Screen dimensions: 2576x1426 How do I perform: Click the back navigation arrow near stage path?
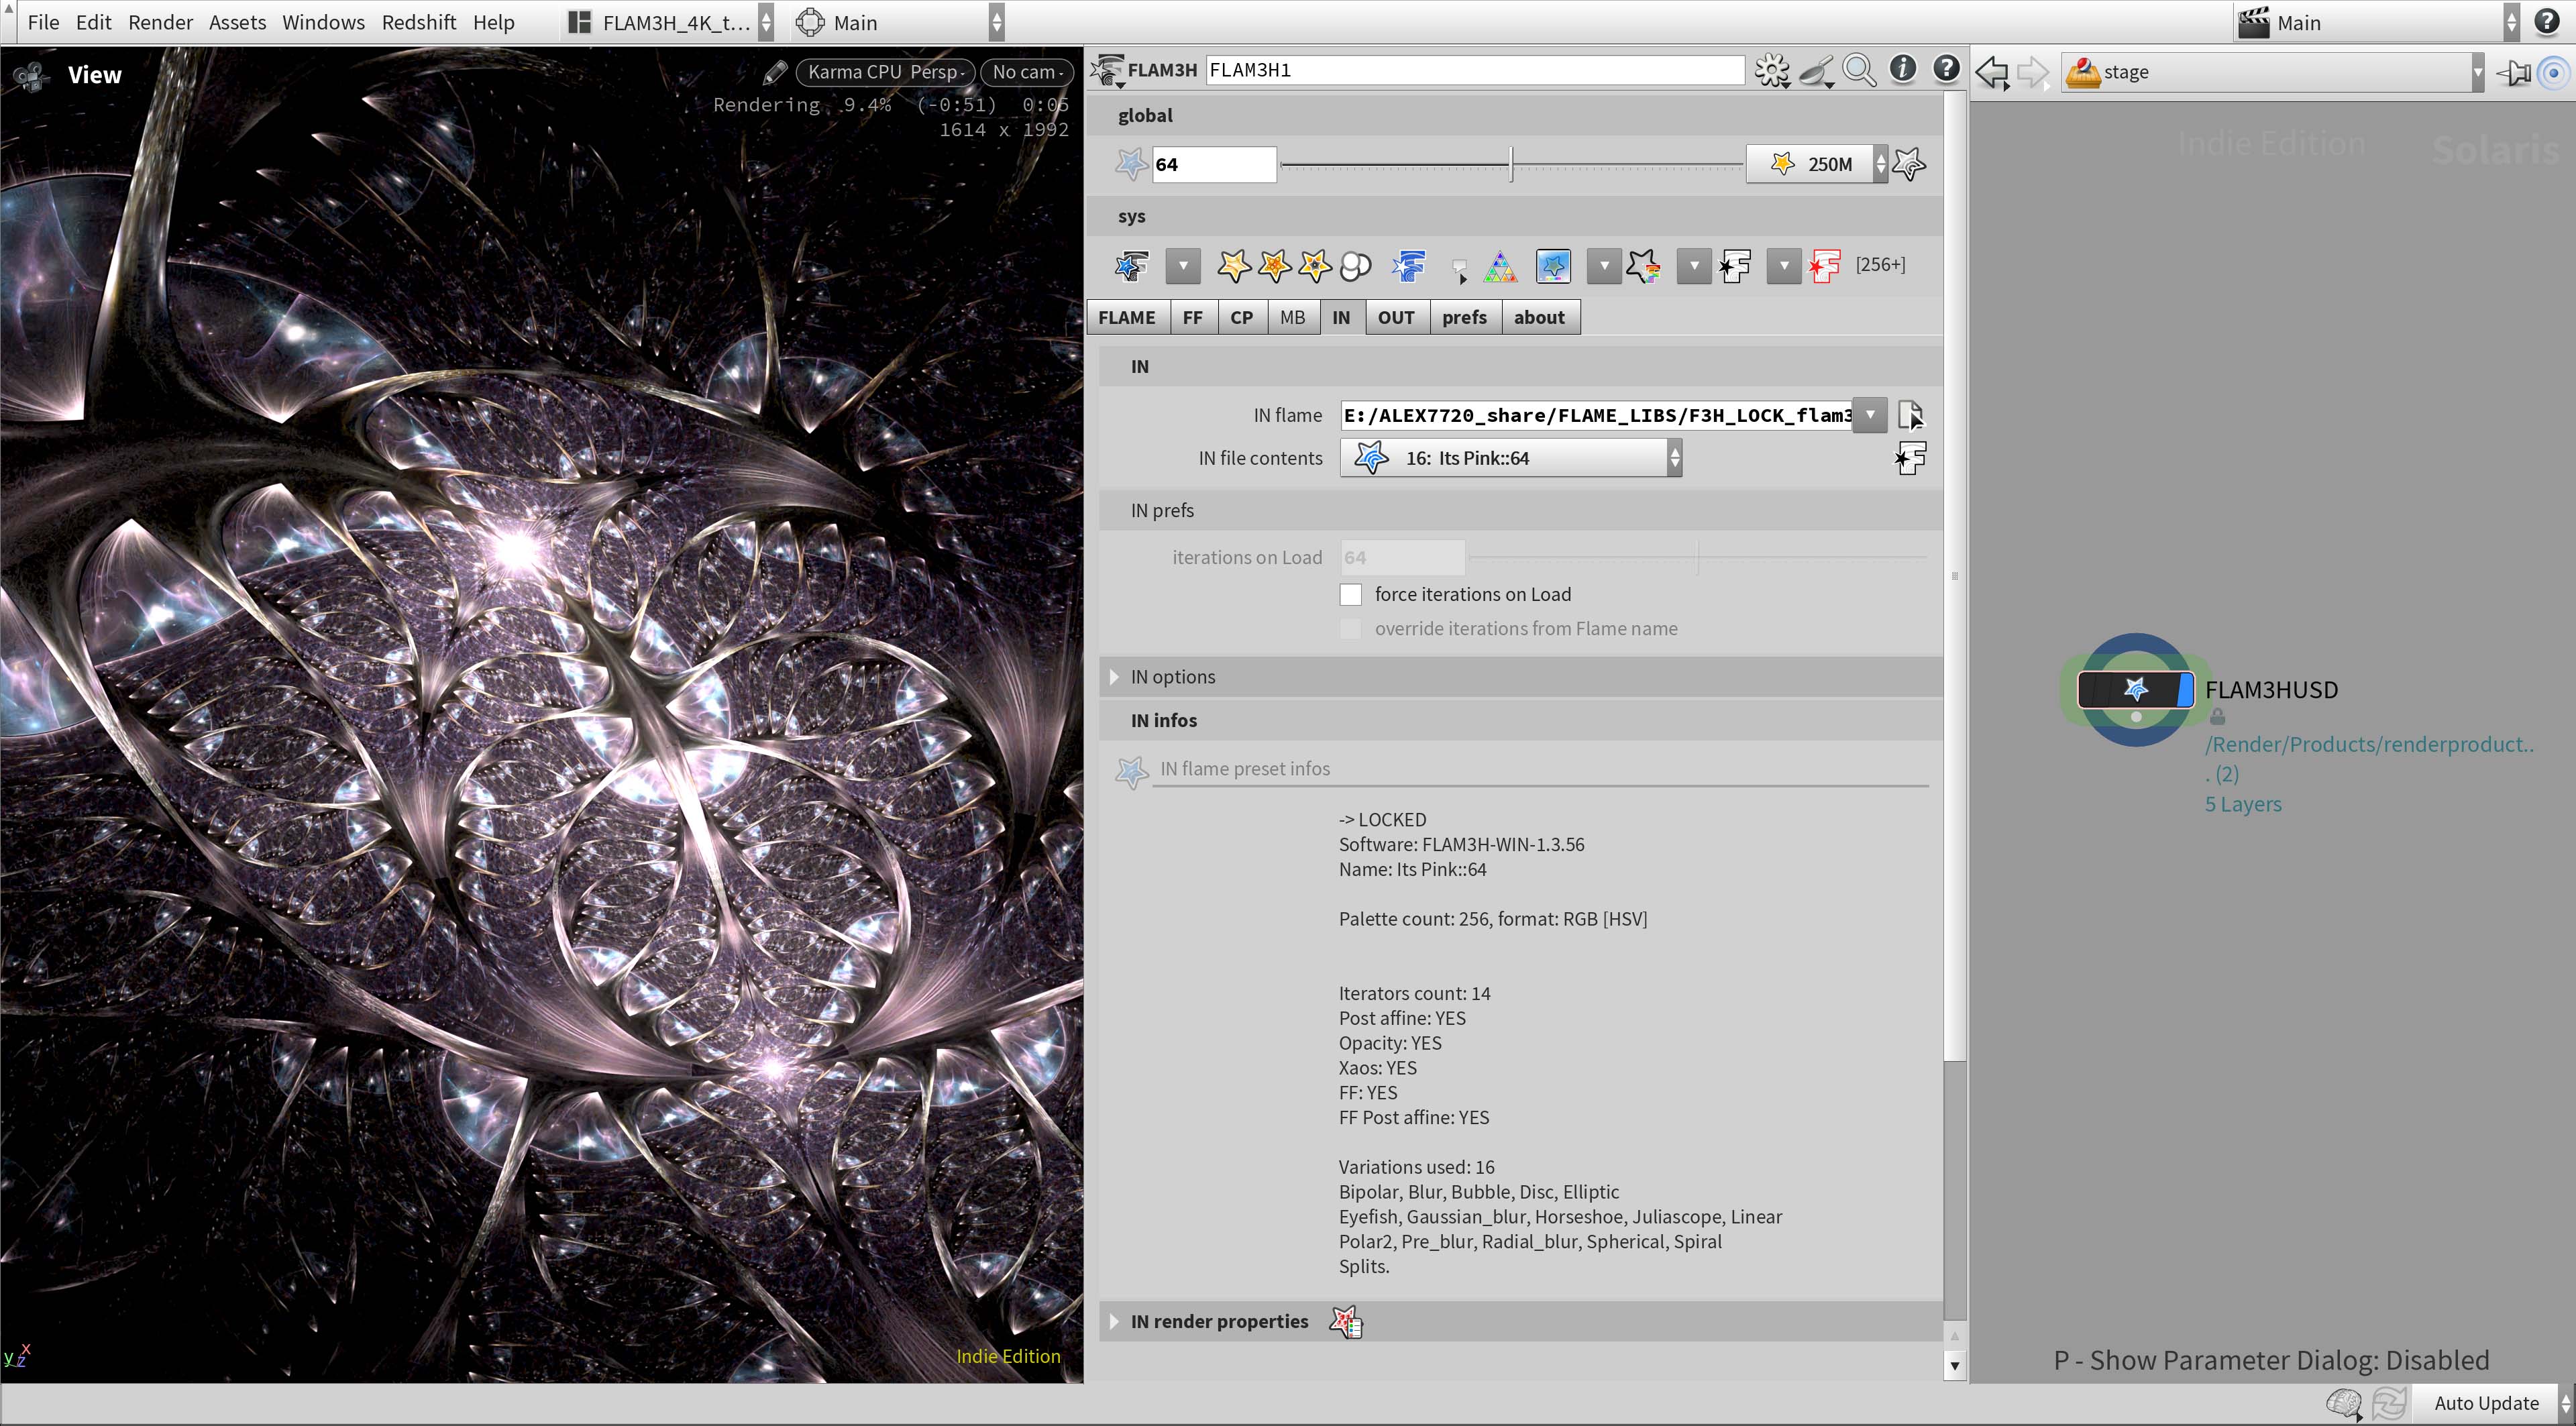(x=1991, y=71)
